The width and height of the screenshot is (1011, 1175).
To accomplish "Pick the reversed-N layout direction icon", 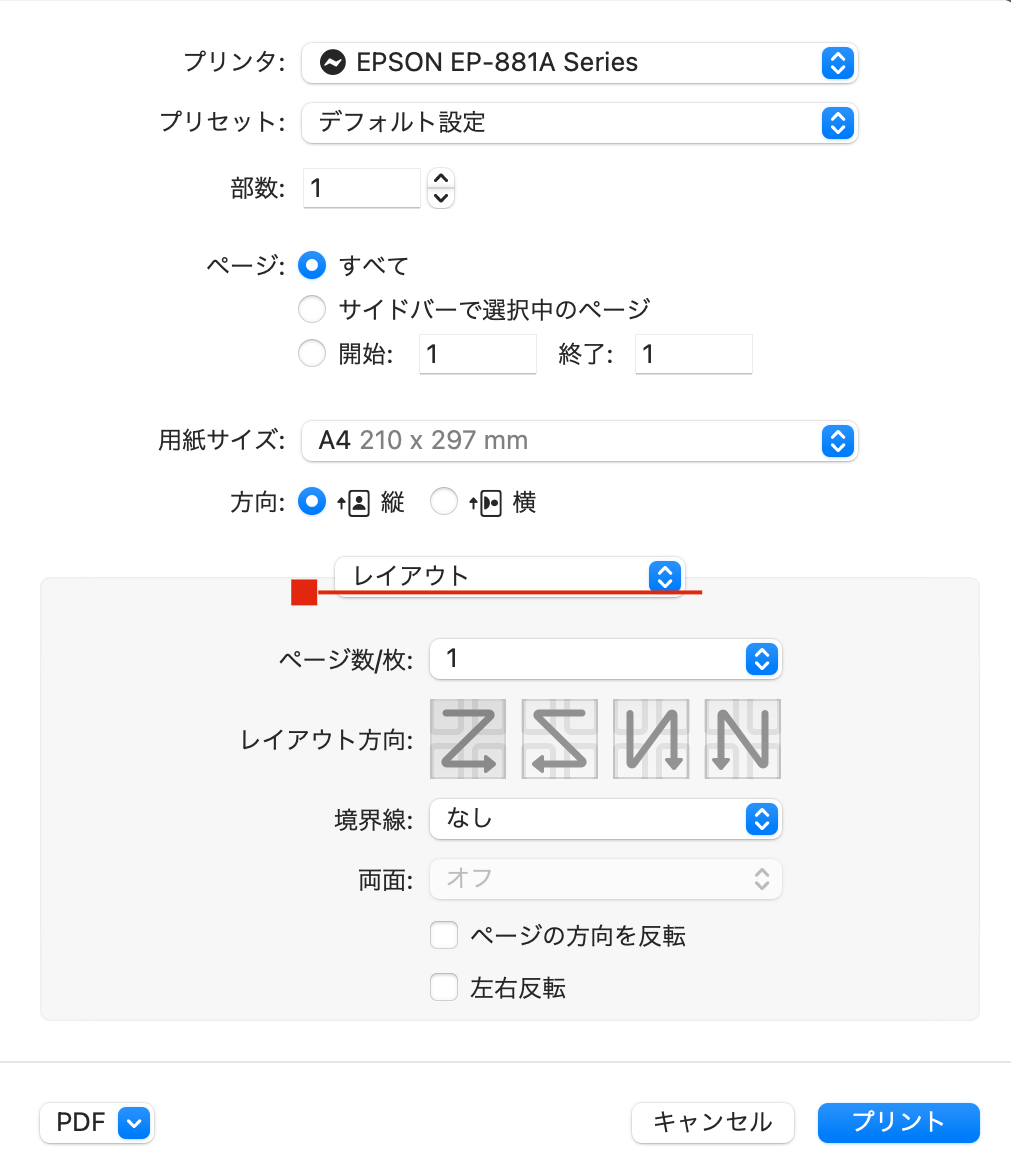I will [x=651, y=739].
